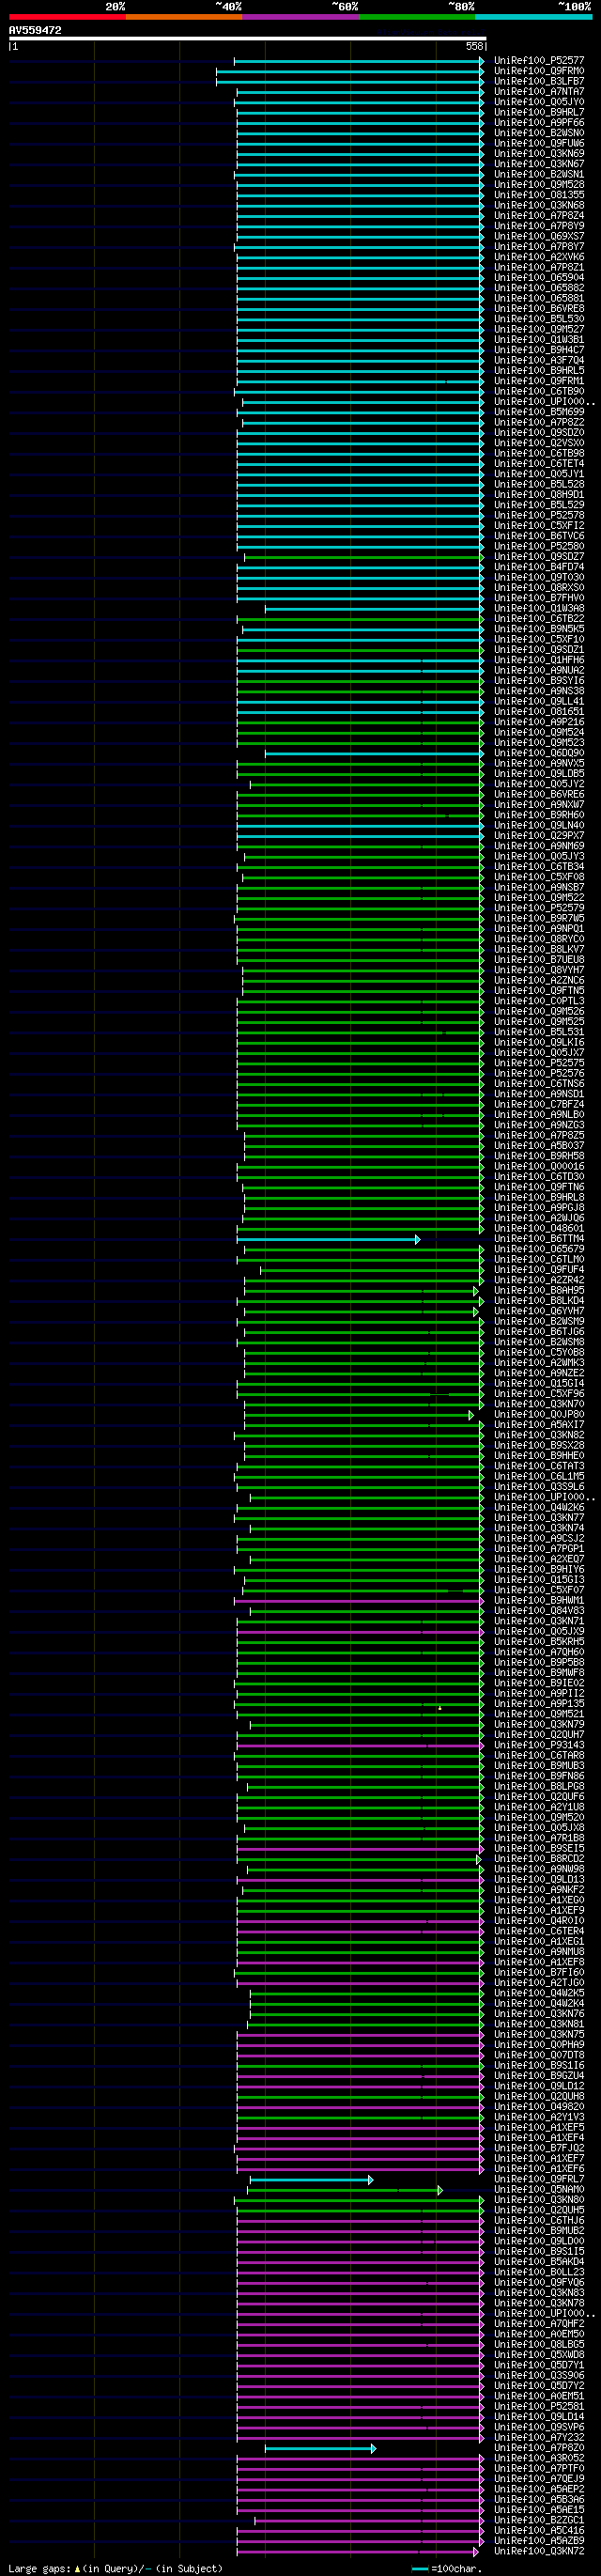Select the UniRef100_Q3KN69 label
Screen dimensions: 601x2576
tap(539, 154)
